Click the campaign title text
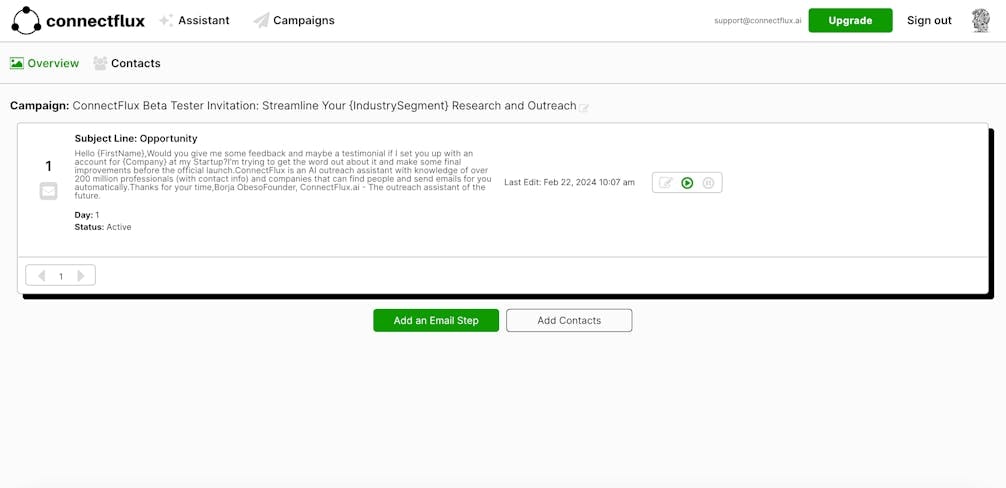 click(x=325, y=106)
